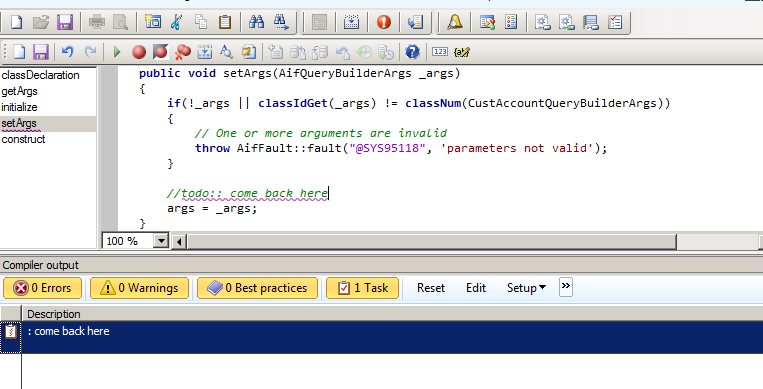Select the ': come back here' task row
The width and height of the screenshot is (763, 389).
point(392,337)
